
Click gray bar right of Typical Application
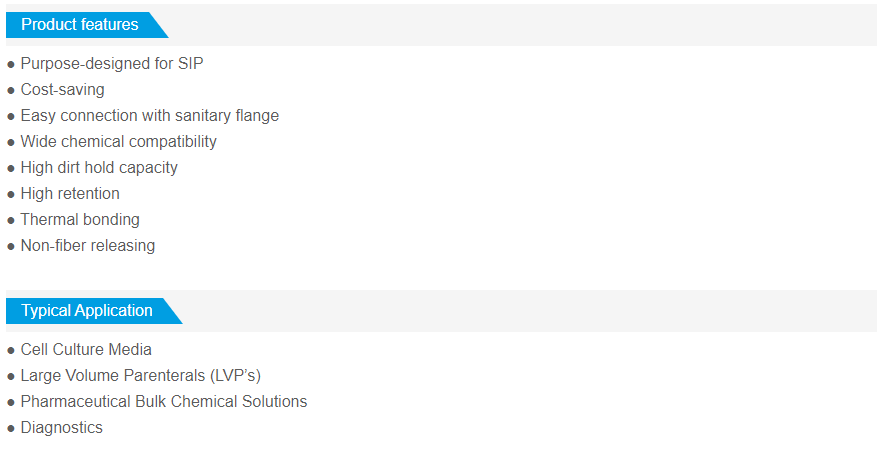click(x=530, y=311)
